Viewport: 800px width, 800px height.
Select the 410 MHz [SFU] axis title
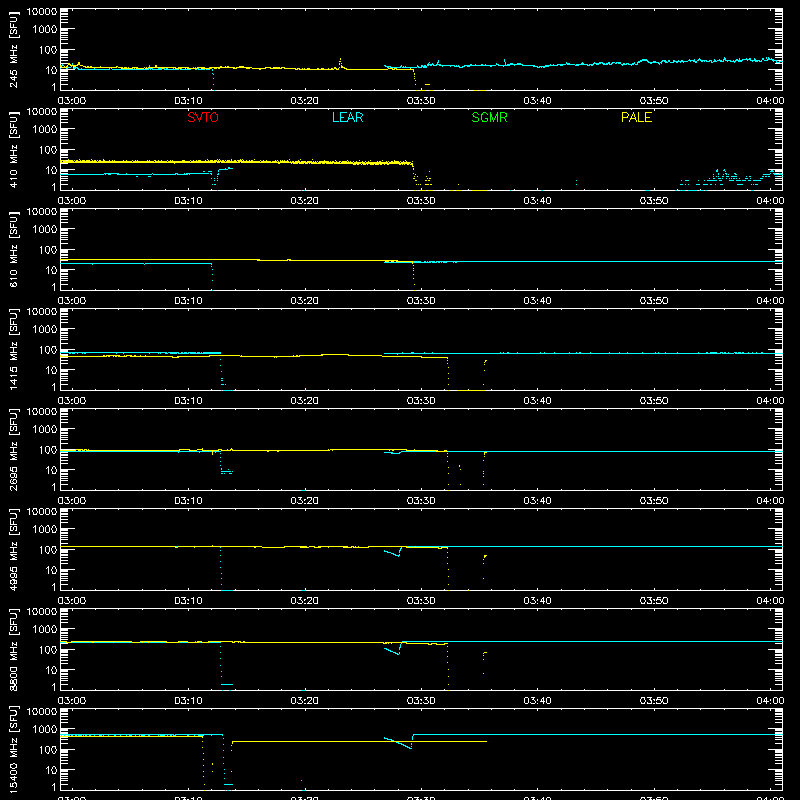[14, 150]
